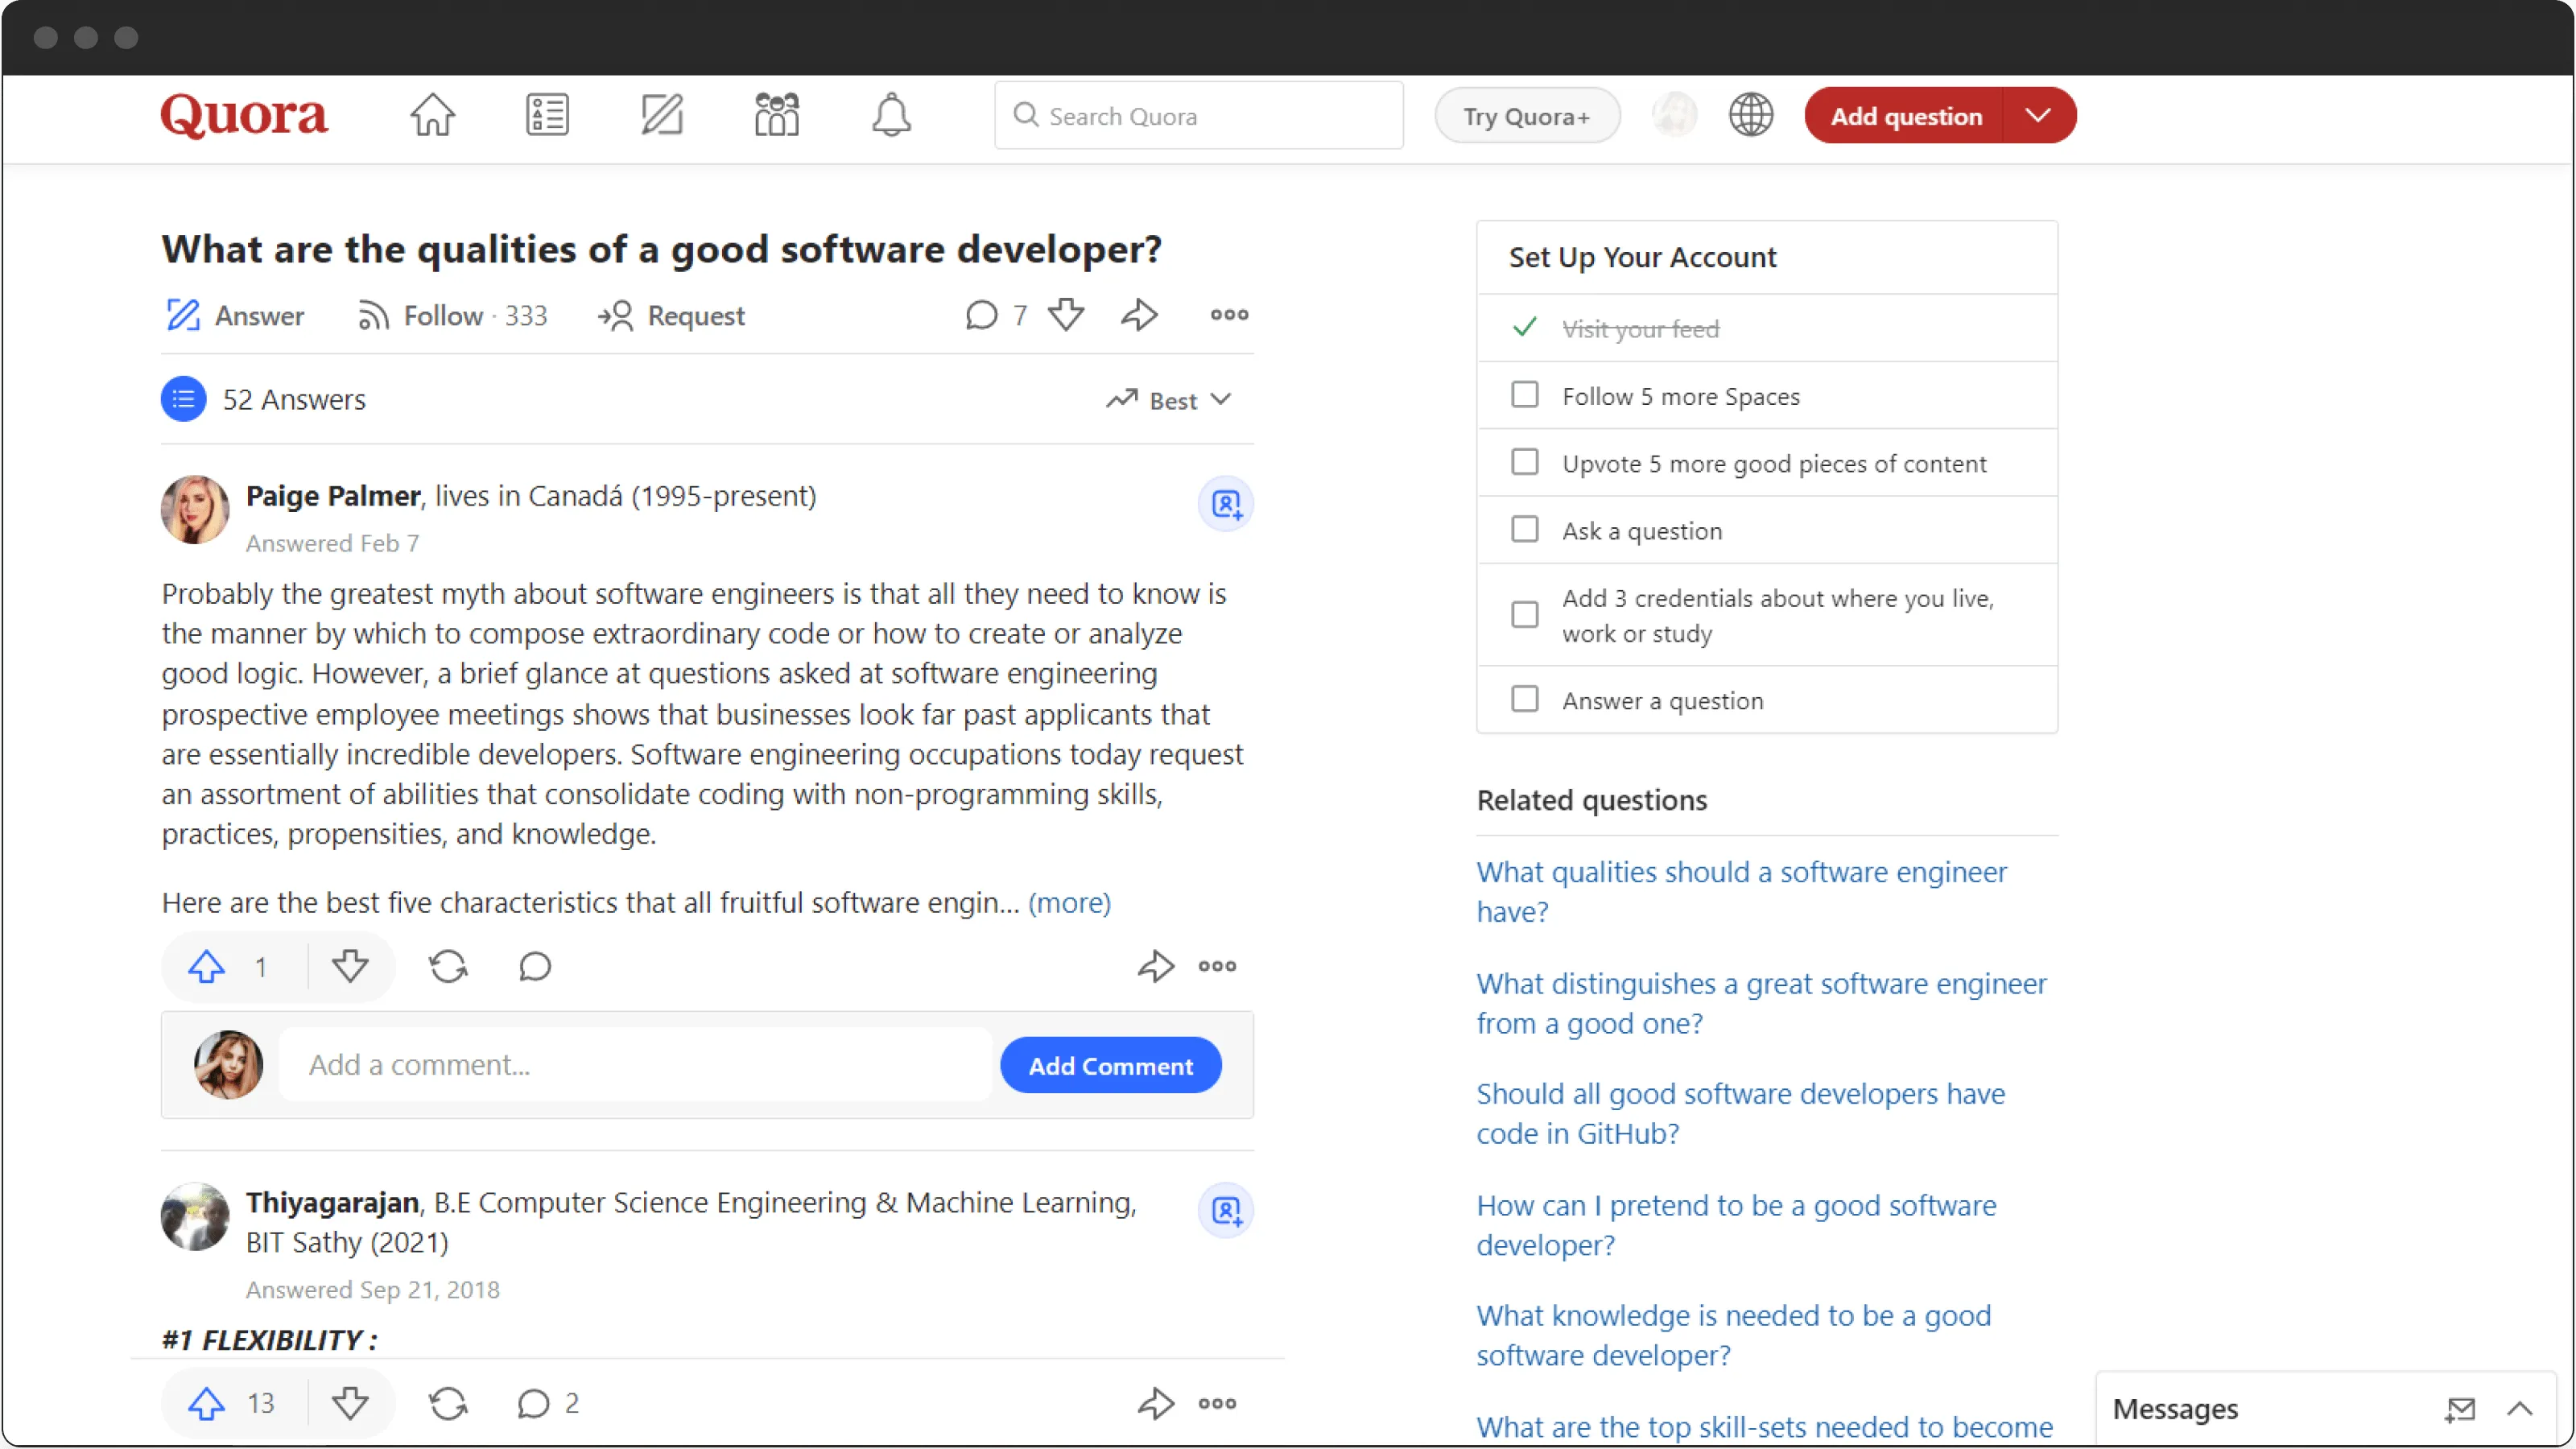Click the upvote arrow on Paige Palmer answer

click(x=205, y=966)
